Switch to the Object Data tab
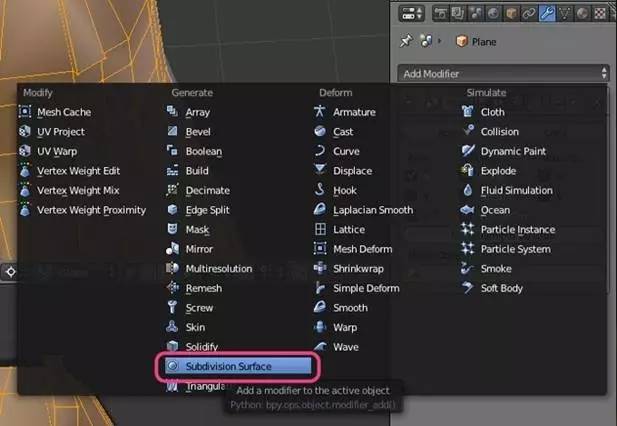 point(565,13)
